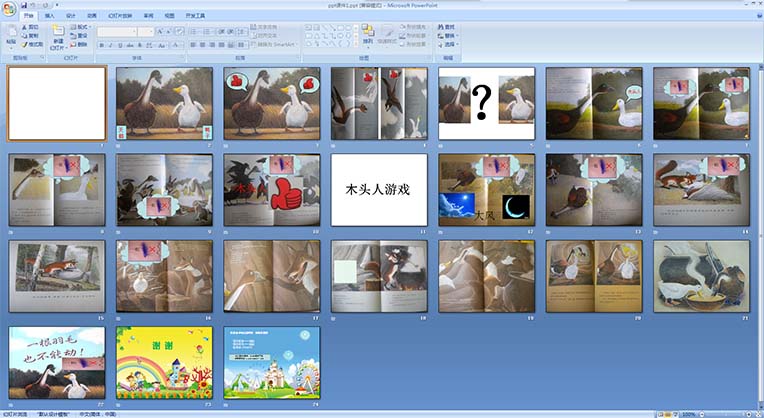Screen dimensions: 764x418
Task: Select the last slide with castle and ferris wheel
Action: click(x=272, y=362)
